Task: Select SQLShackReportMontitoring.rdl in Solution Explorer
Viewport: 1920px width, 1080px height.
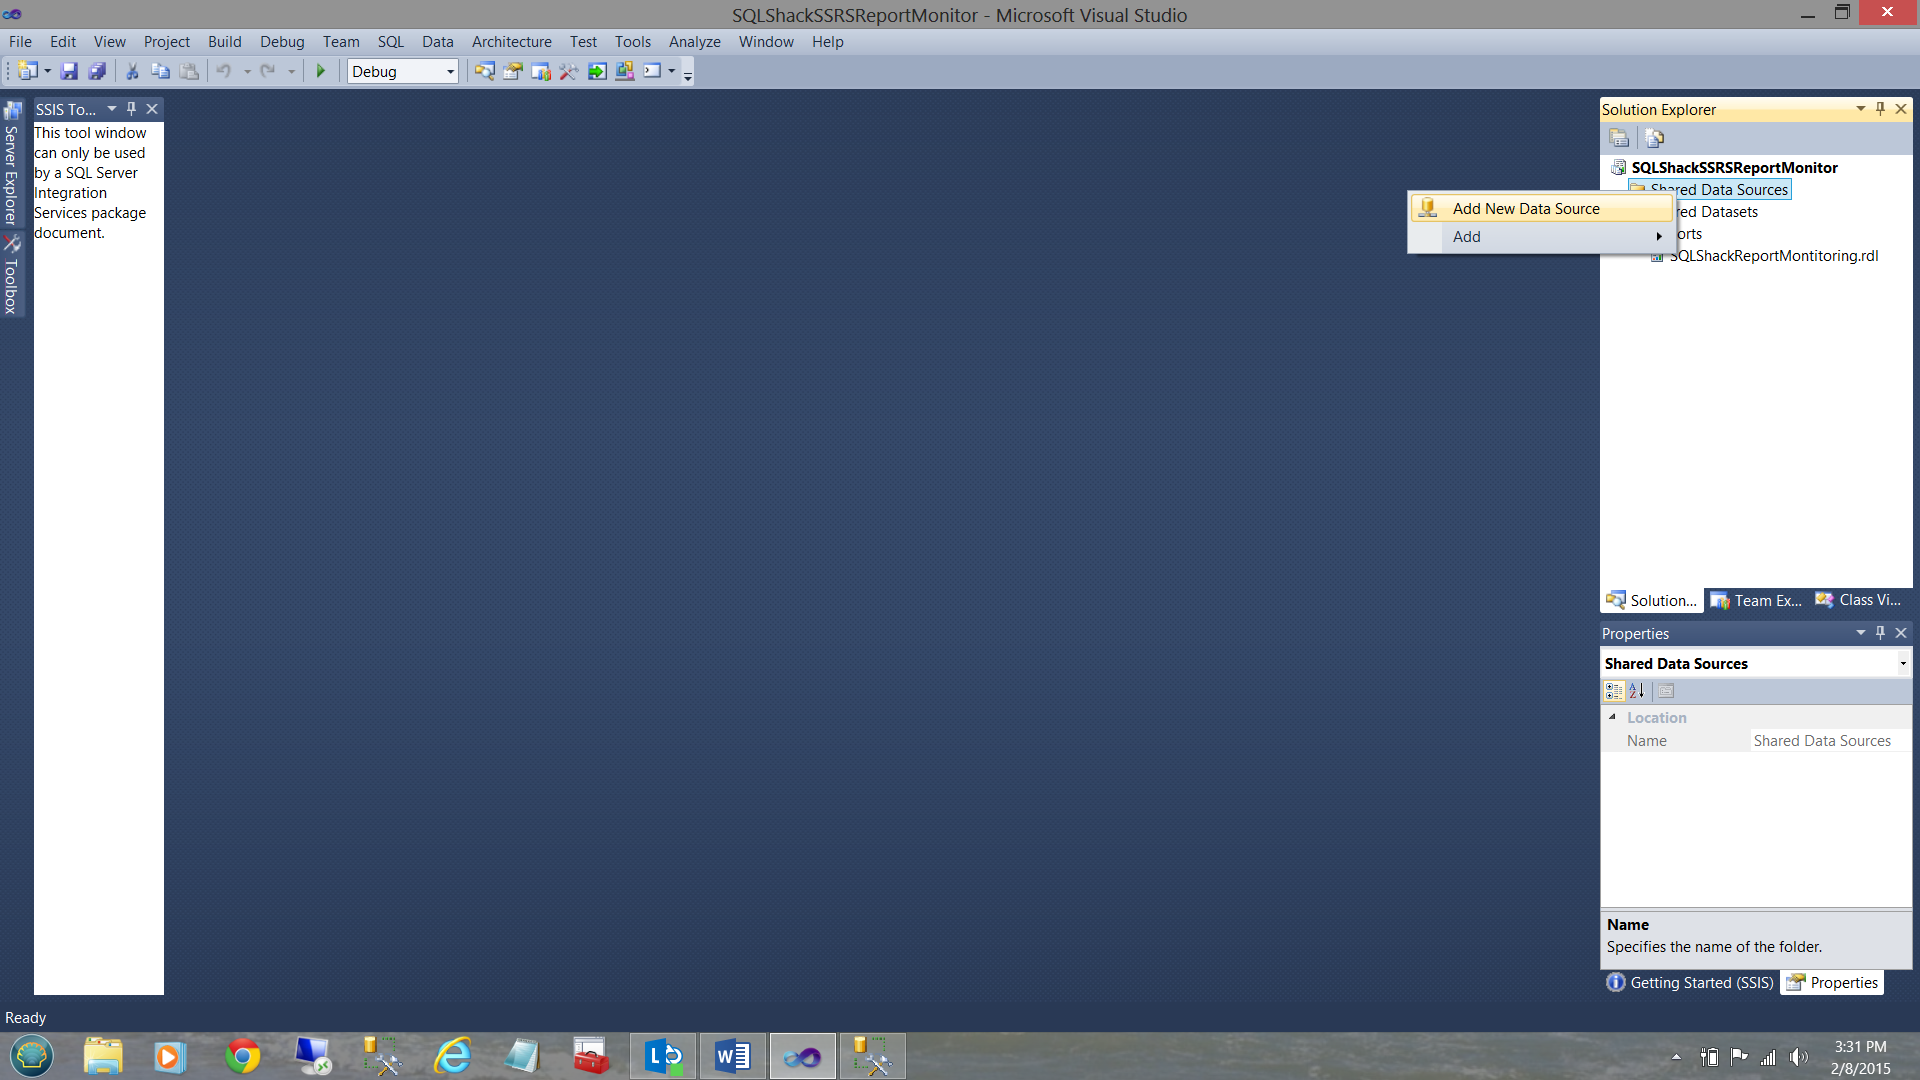Action: coord(1773,256)
